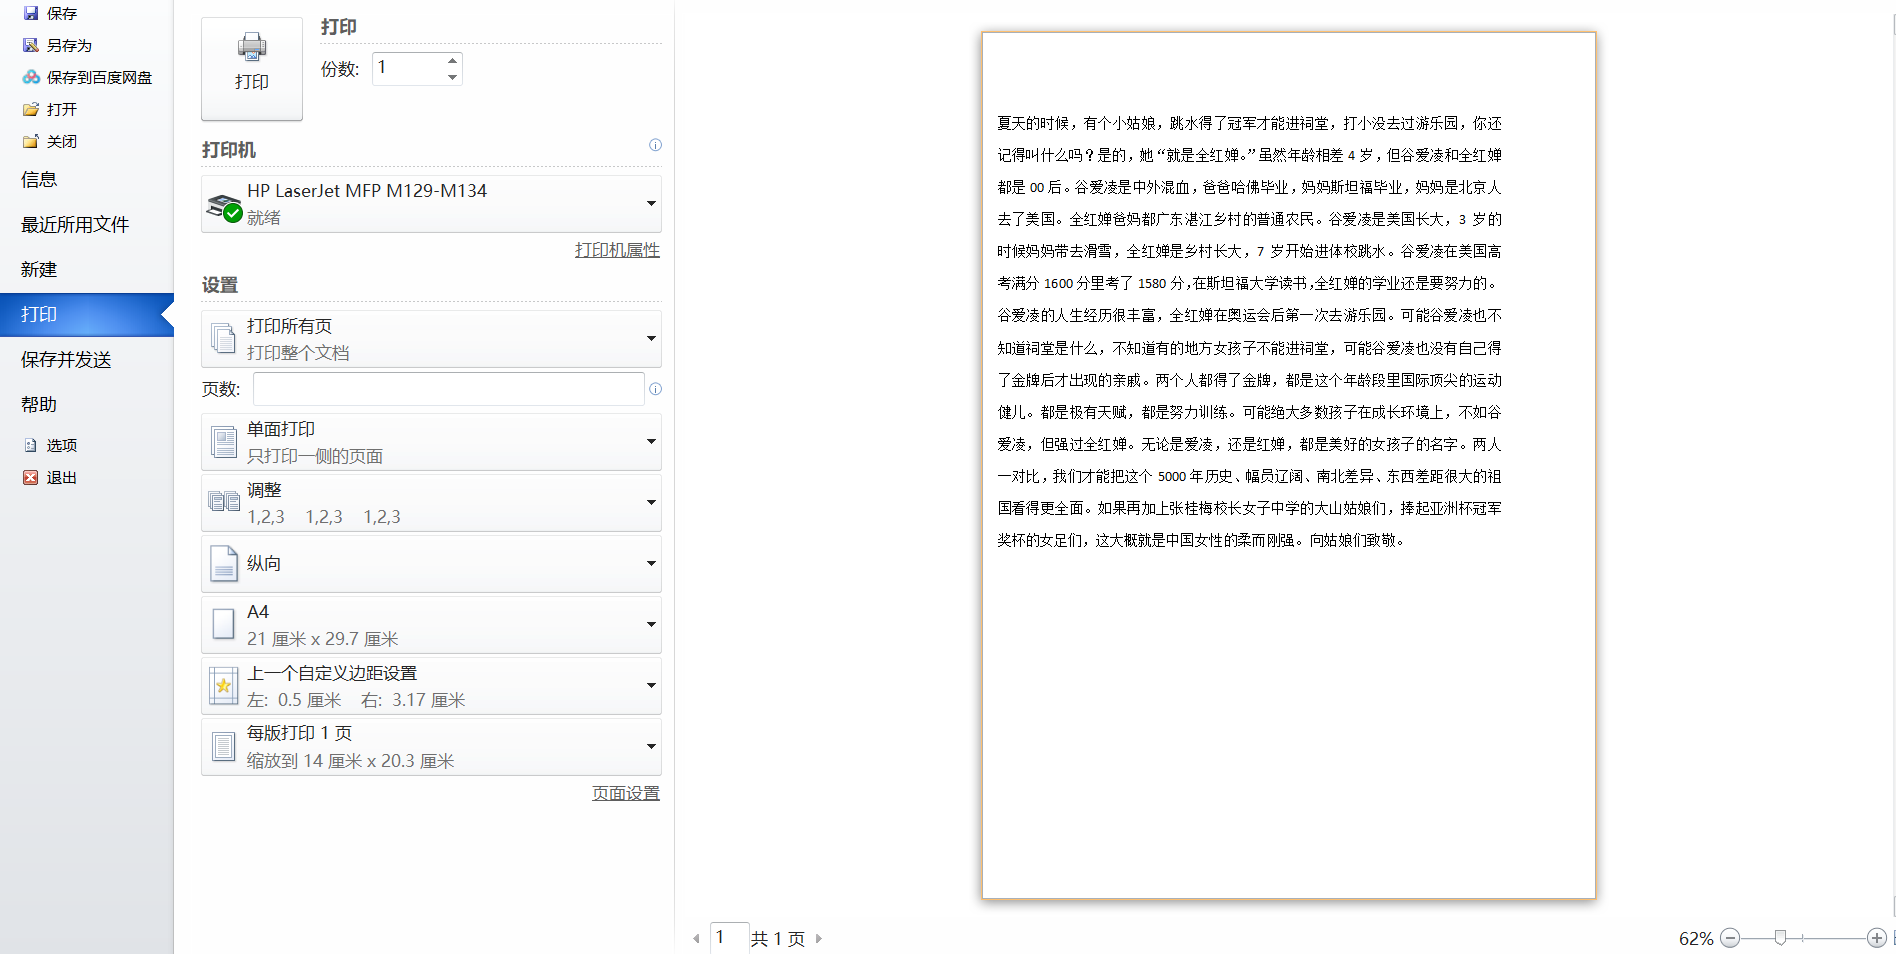Image resolution: width=1896 pixels, height=954 pixels.
Task: Decrease the number of copies (份数)
Action: (452, 77)
